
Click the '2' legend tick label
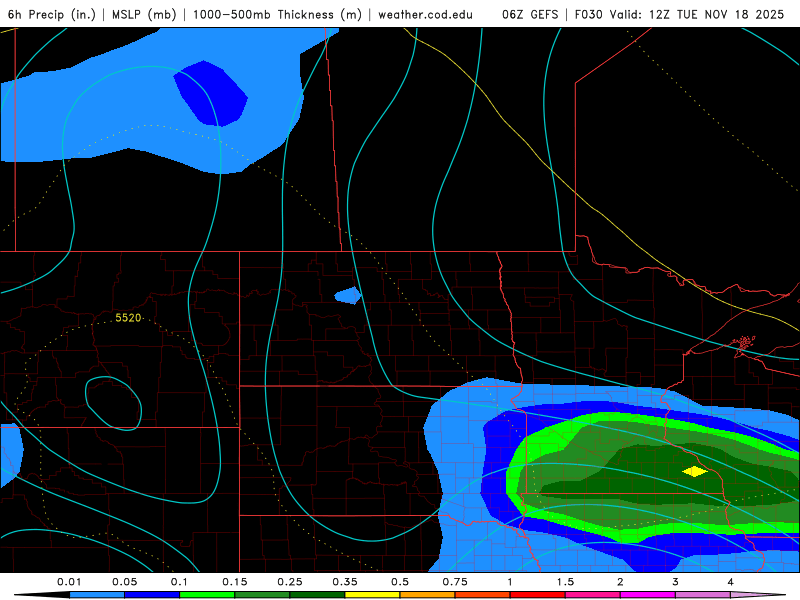620,582
